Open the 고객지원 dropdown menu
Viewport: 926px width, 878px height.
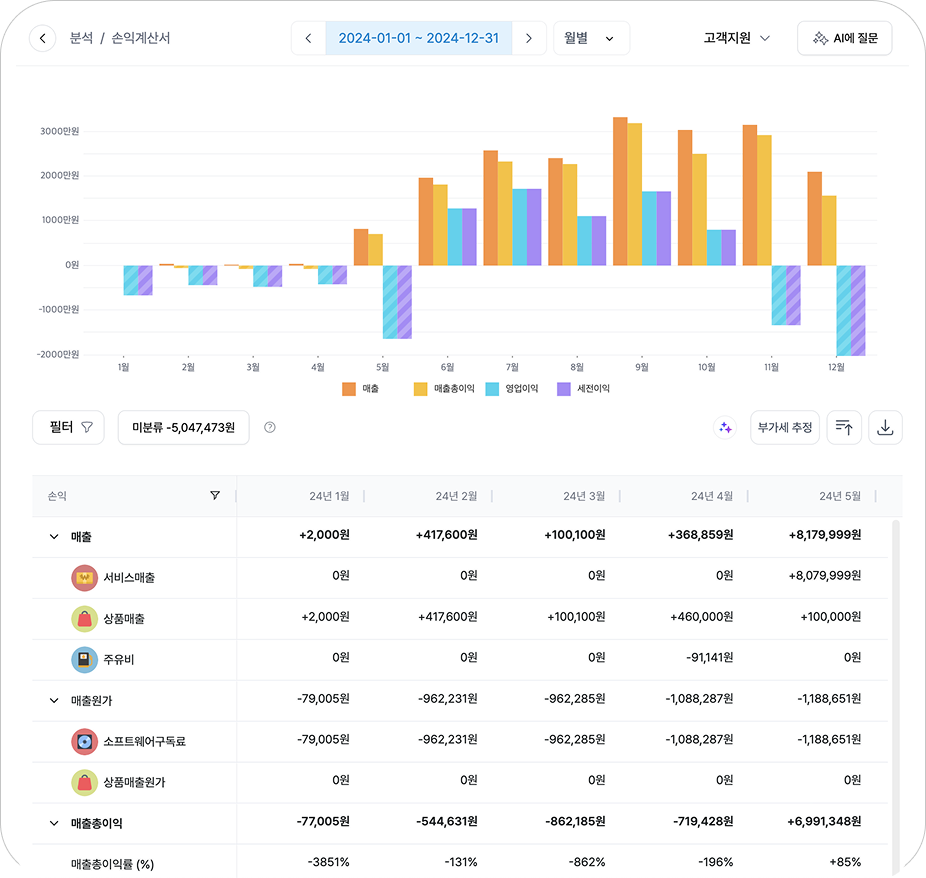coord(737,39)
